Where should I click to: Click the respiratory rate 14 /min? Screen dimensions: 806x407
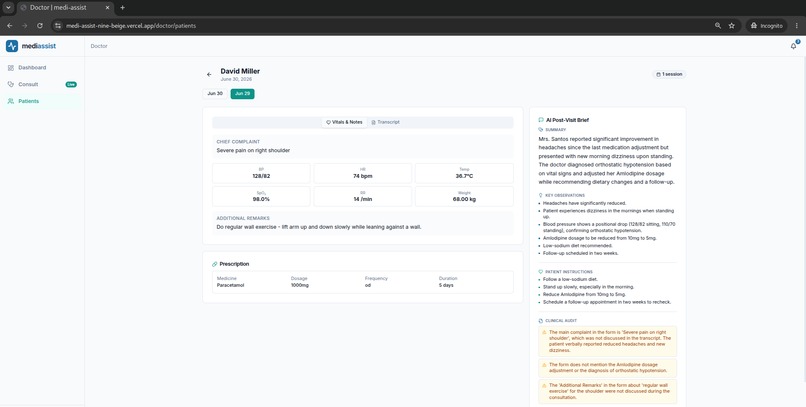coord(363,199)
